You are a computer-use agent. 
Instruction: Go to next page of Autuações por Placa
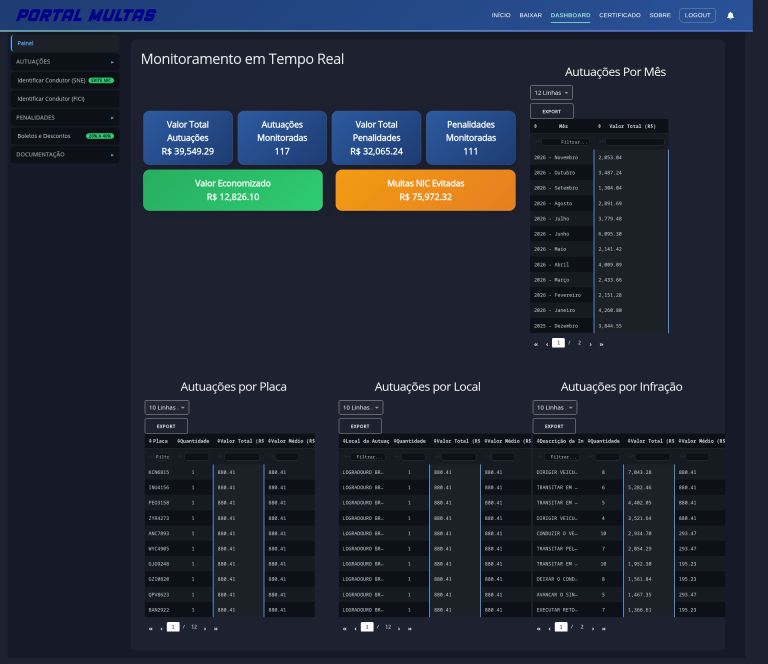205,628
